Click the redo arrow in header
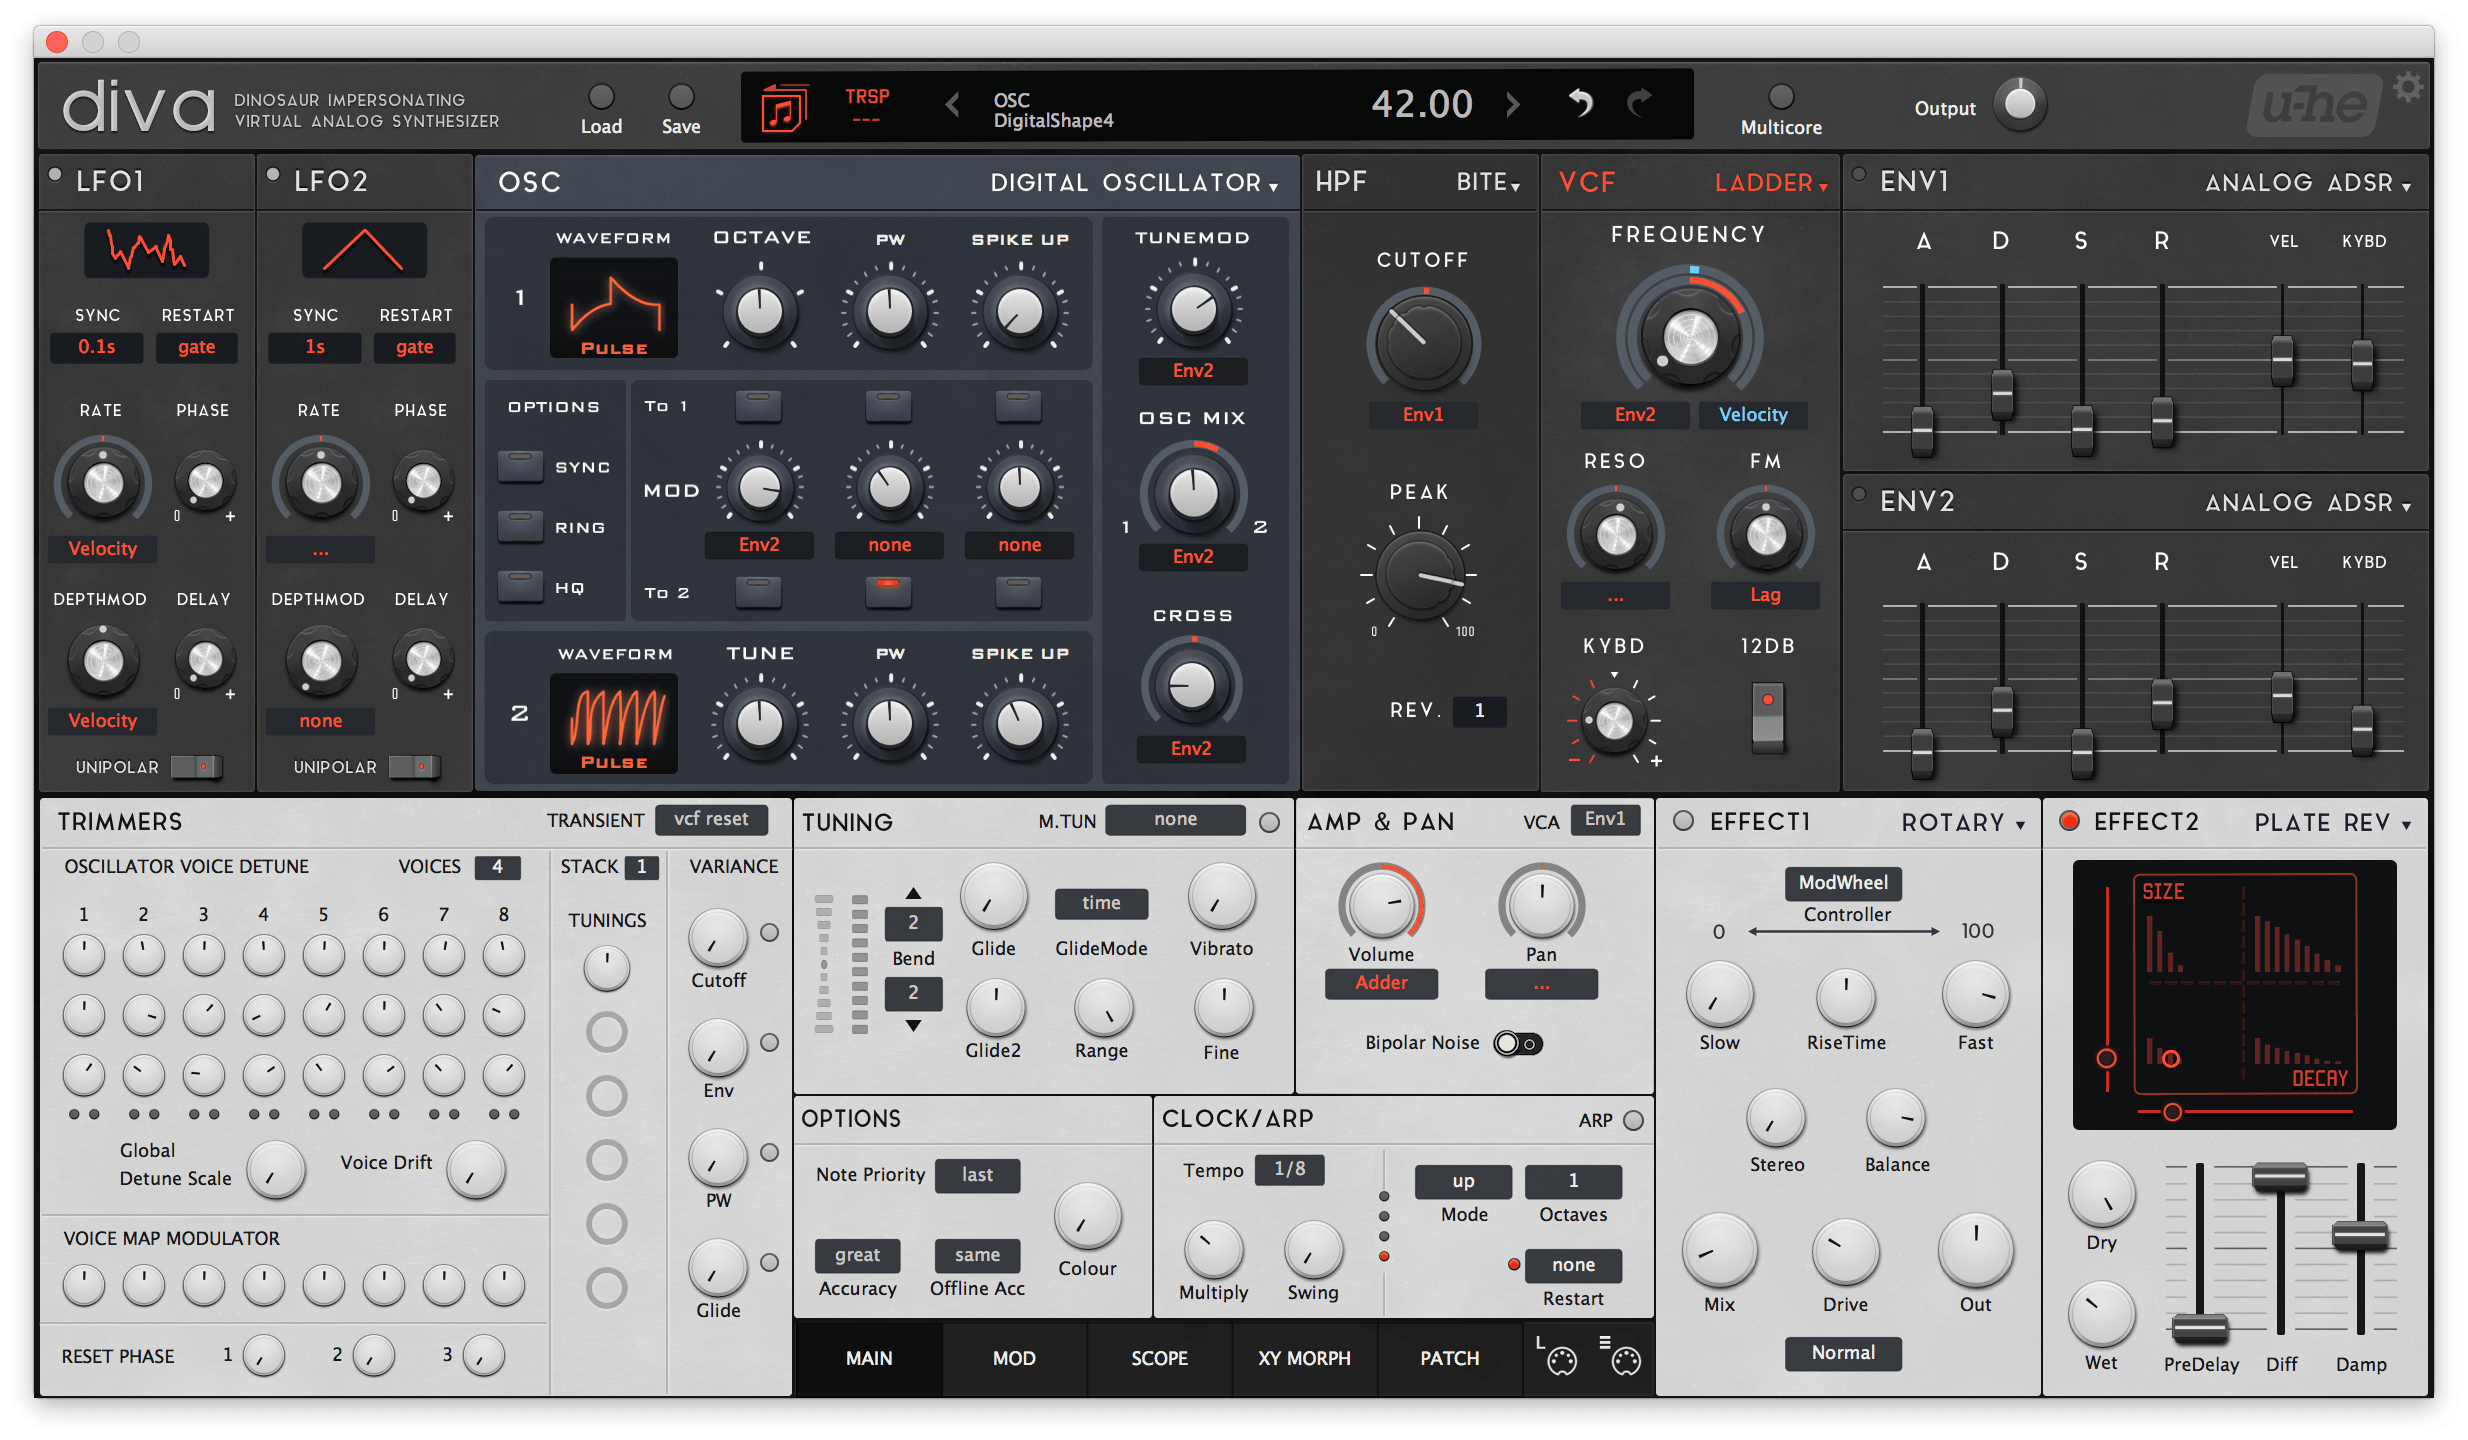This screenshot has width=2468, height=1440. tap(1639, 103)
